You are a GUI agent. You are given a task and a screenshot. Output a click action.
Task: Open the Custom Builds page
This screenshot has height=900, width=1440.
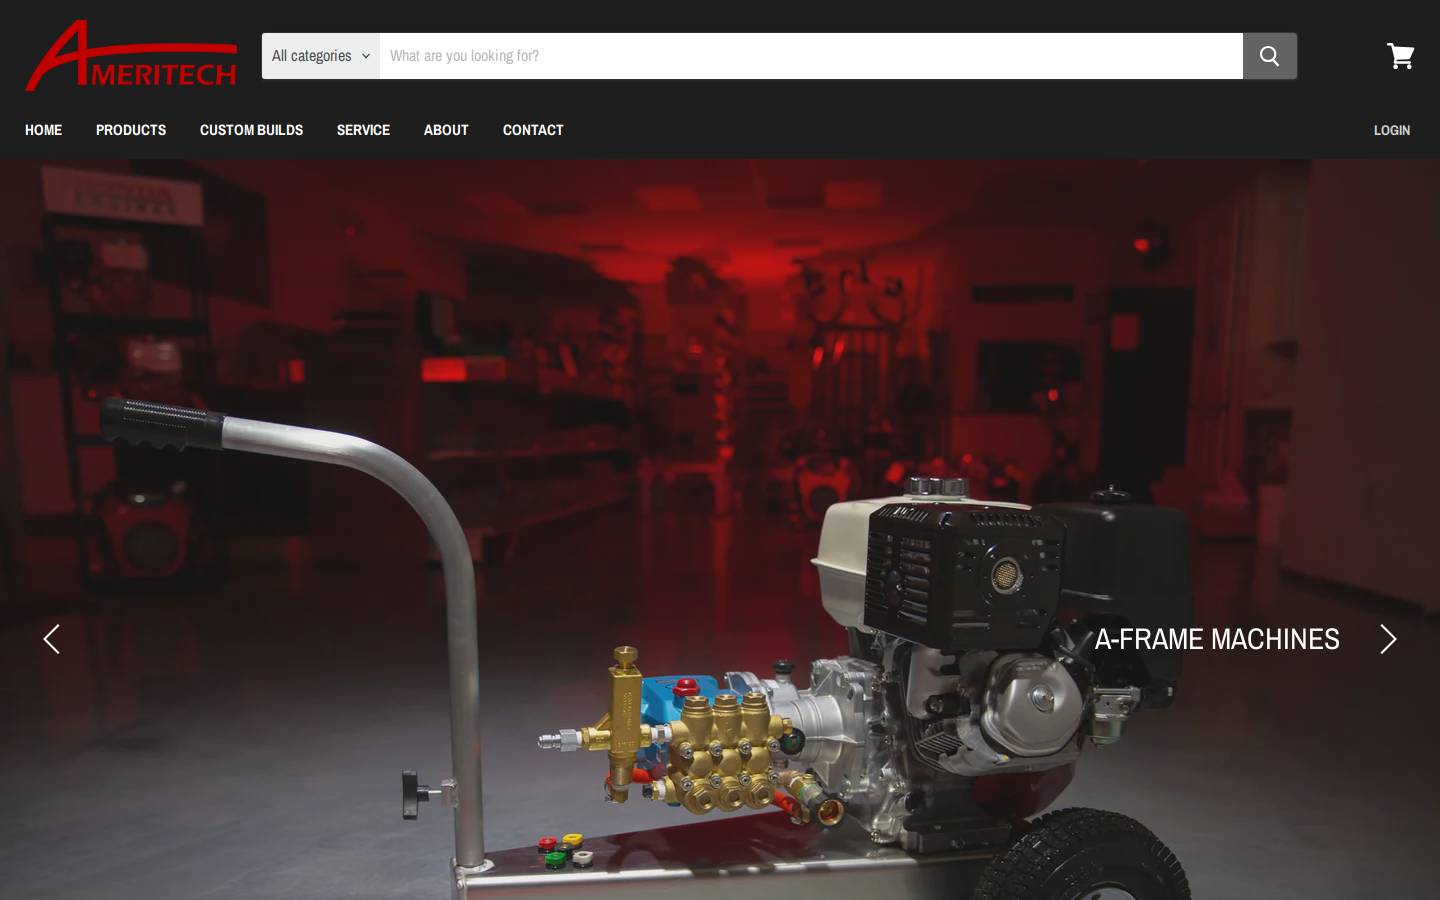(251, 130)
